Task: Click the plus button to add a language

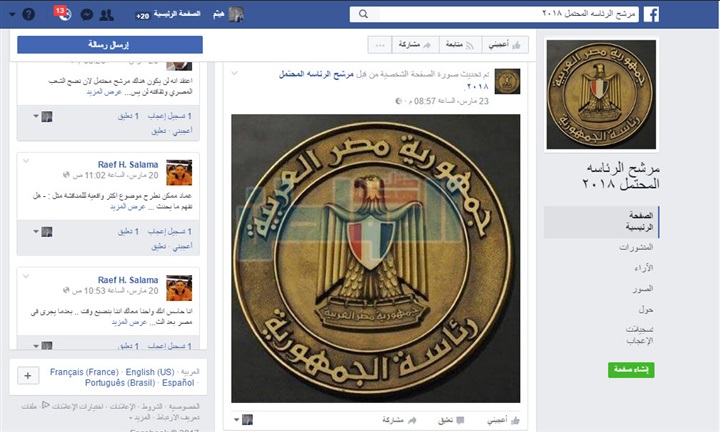Action: (28, 376)
